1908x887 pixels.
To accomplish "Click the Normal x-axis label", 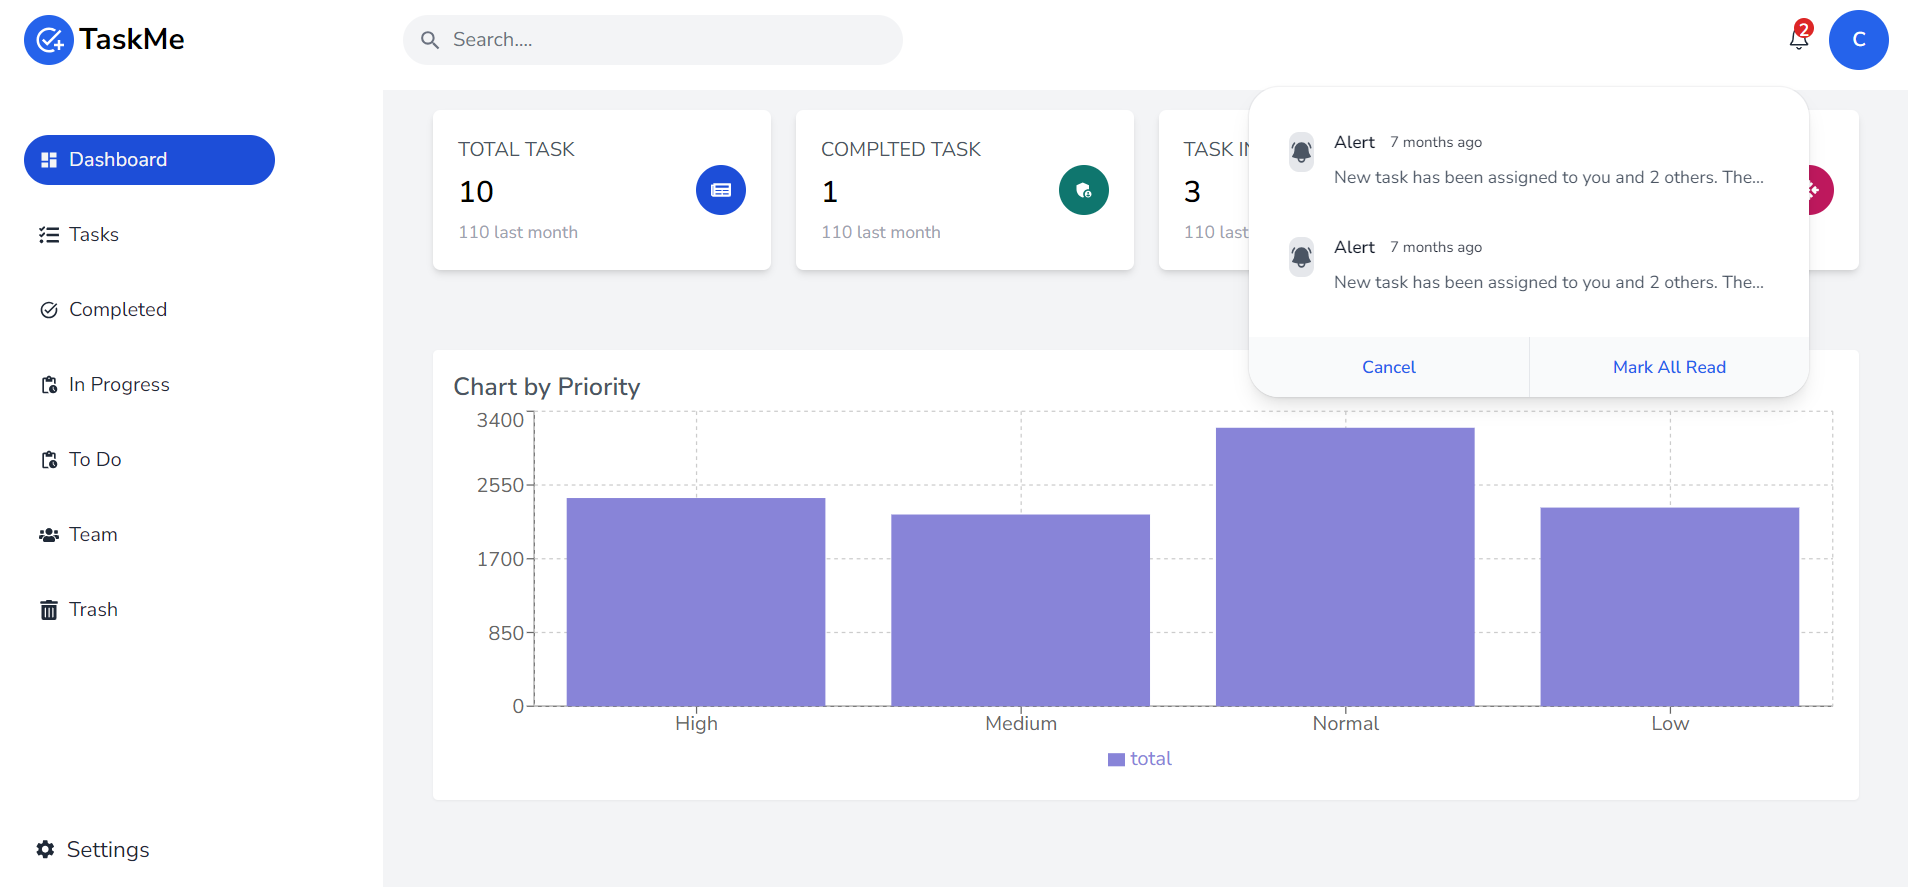I will 1345,723.
